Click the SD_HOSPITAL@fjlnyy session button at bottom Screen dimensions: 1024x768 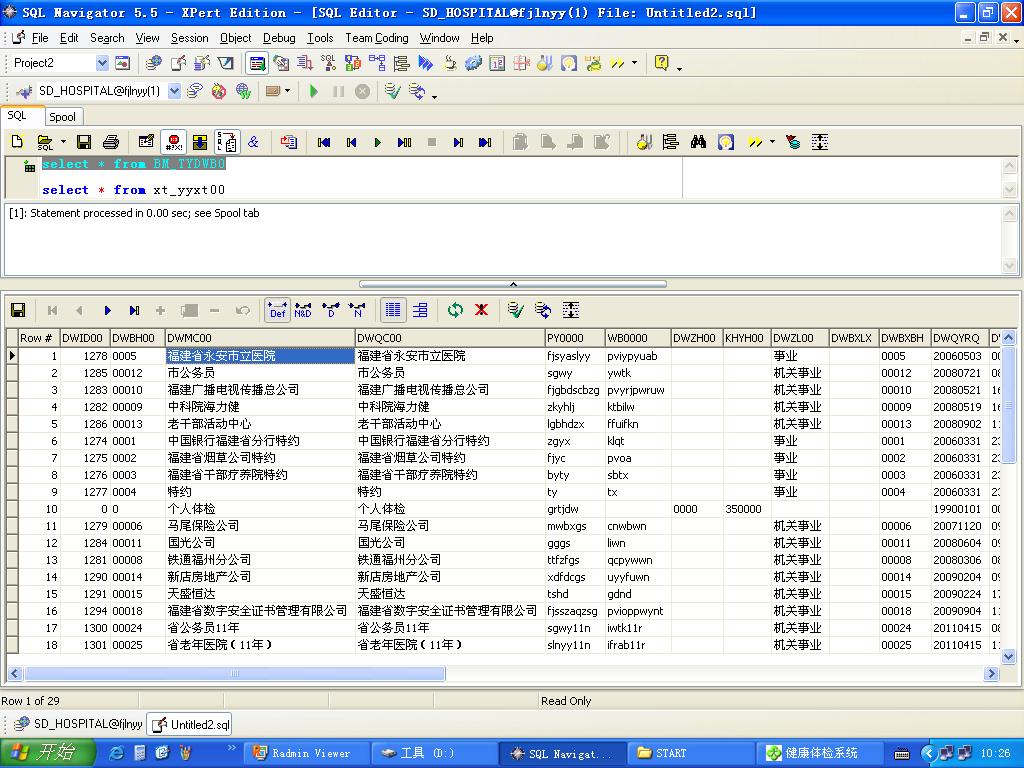(78, 724)
